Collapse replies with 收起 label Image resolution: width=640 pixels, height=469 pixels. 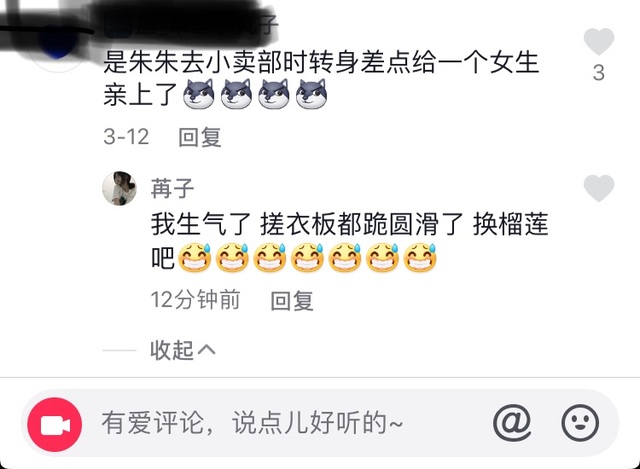(x=171, y=350)
